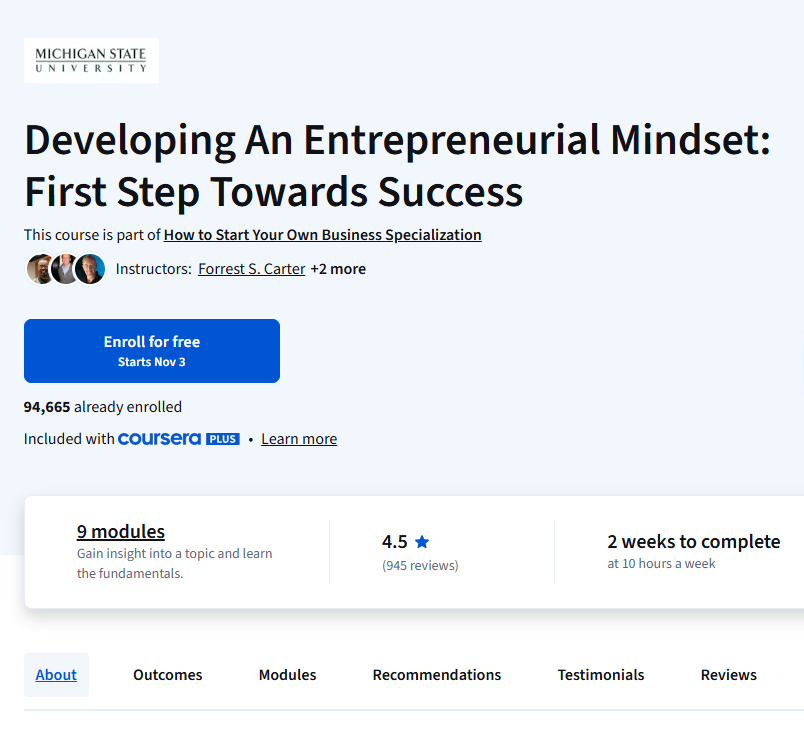Image resolution: width=804 pixels, height=731 pixels.
Task: Click the first instructor avatar photo
Action: pyautogui.click(x=40, y=269)
